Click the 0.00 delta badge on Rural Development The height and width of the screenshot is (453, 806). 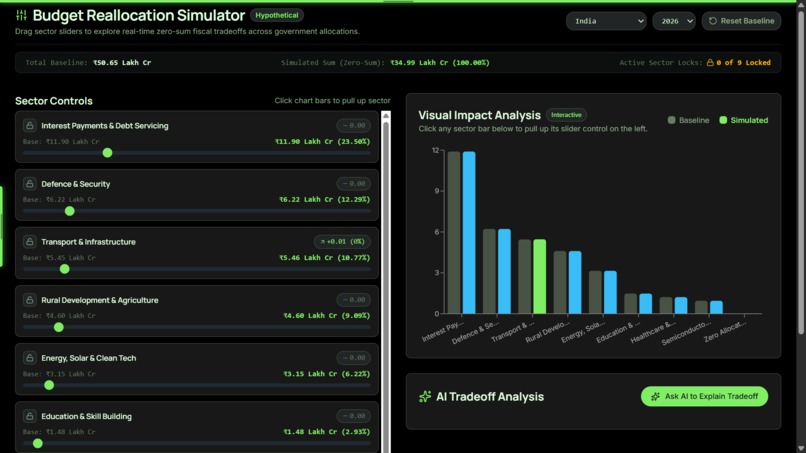354,300
